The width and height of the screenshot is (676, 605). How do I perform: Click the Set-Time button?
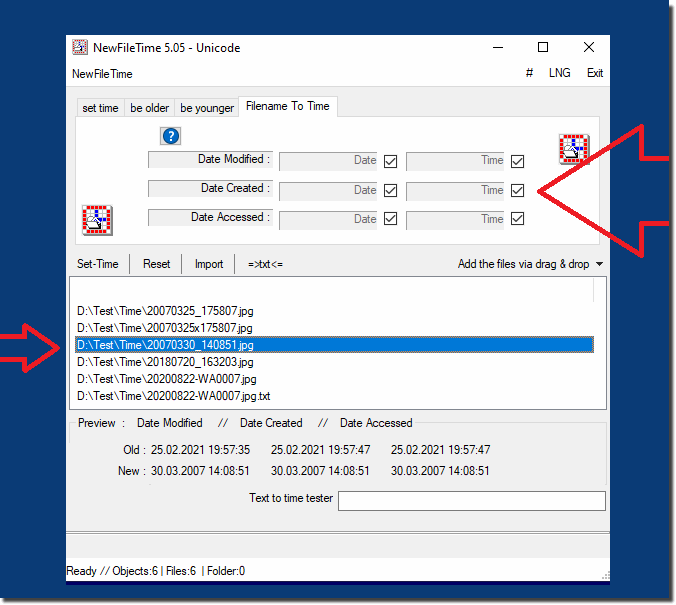pos(98,264)
